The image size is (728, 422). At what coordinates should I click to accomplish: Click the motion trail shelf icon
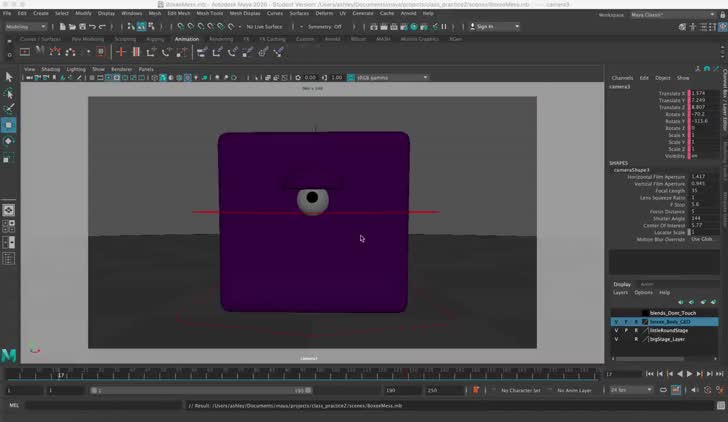tap(55, 52)
